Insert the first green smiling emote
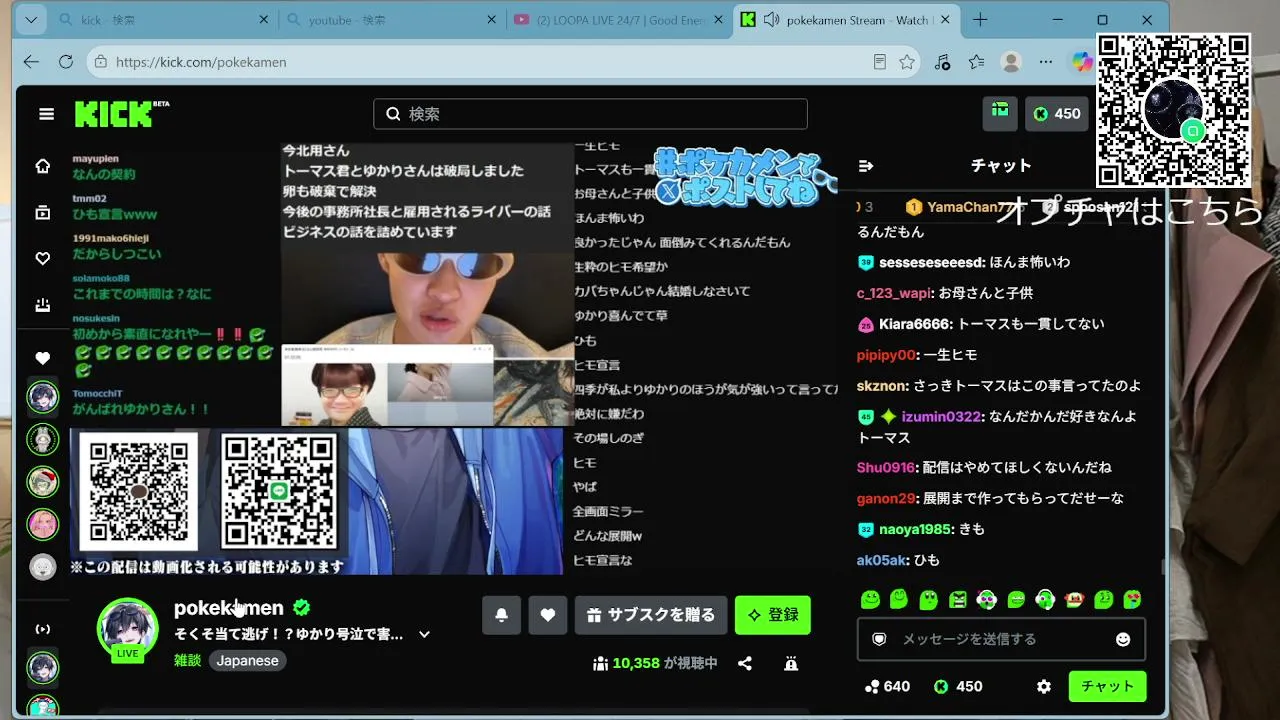The height and width of the screenshot is (720, 1280). point(870,600)
